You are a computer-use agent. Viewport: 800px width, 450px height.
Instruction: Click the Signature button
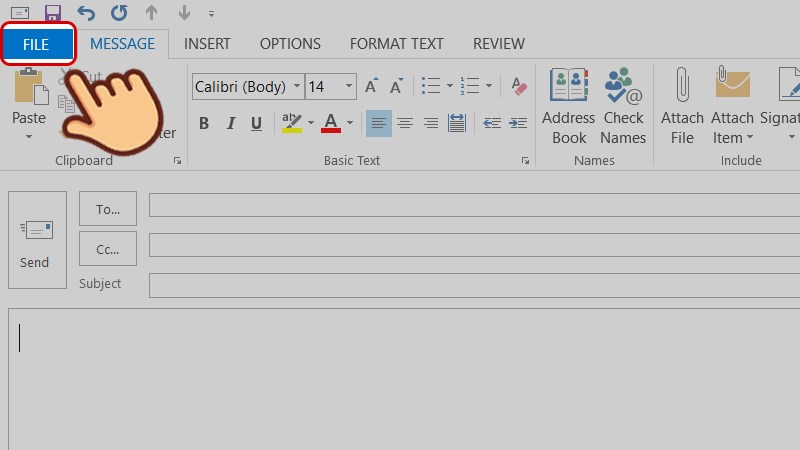pyautogui.click(x=780, y=107)
